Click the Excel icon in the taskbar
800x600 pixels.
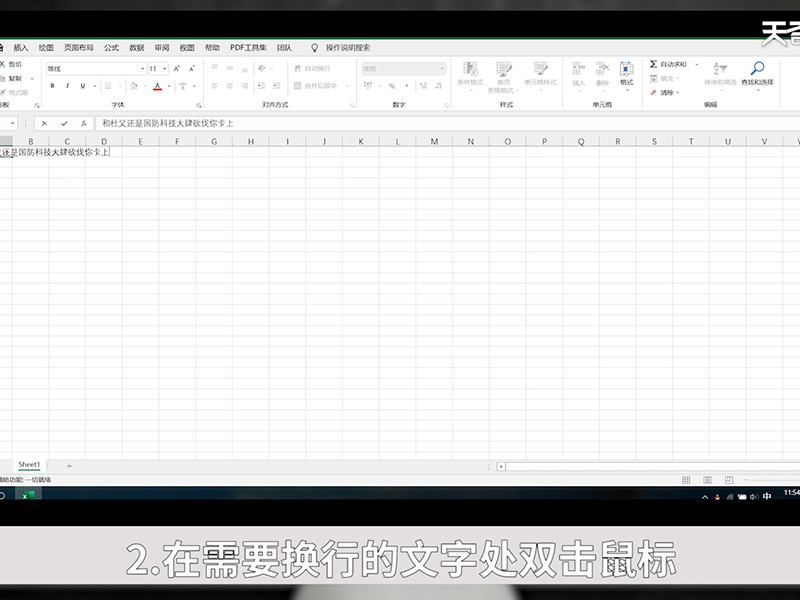pyautogui.click(x=28, y=494)
